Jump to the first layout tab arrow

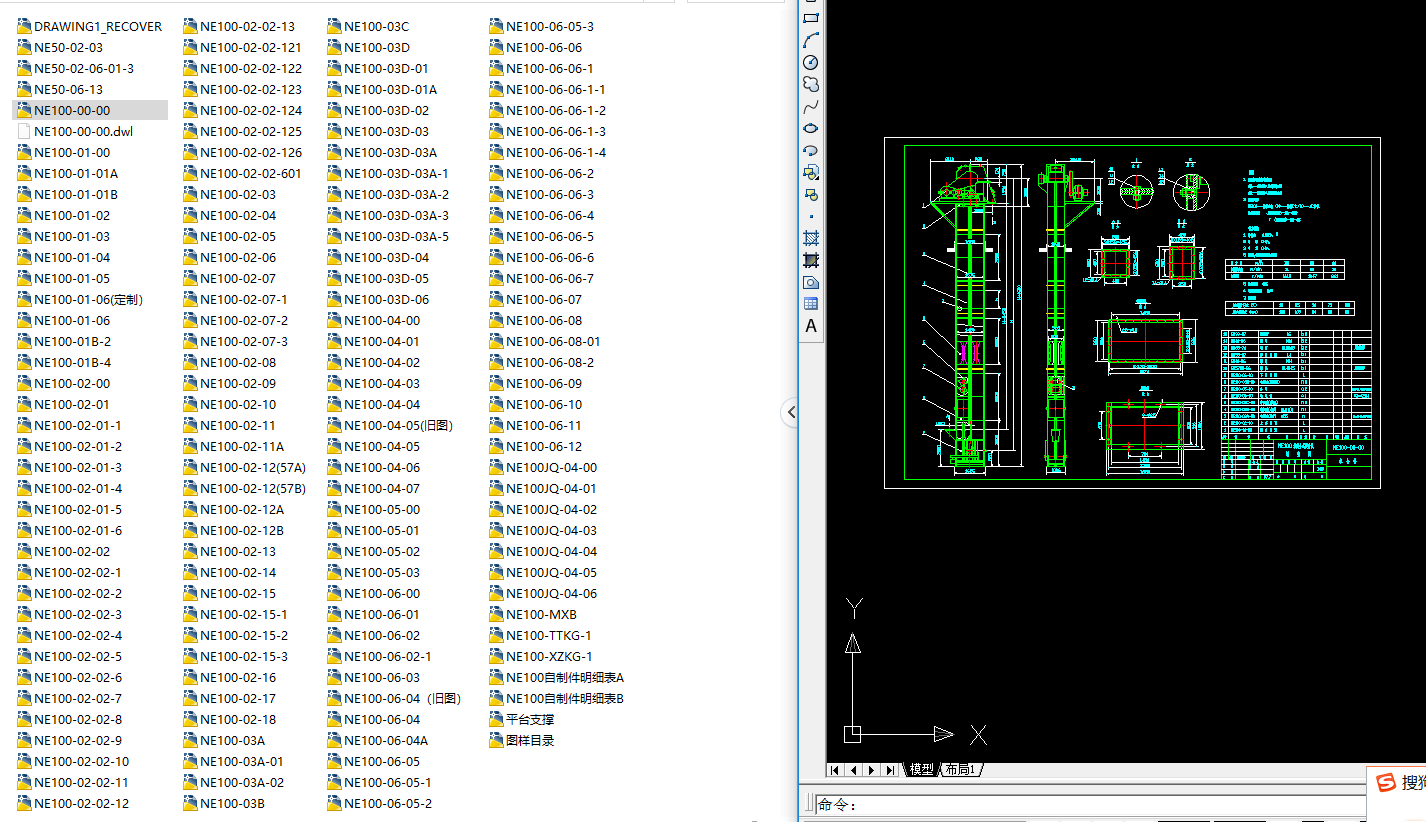tap(835, 770)
